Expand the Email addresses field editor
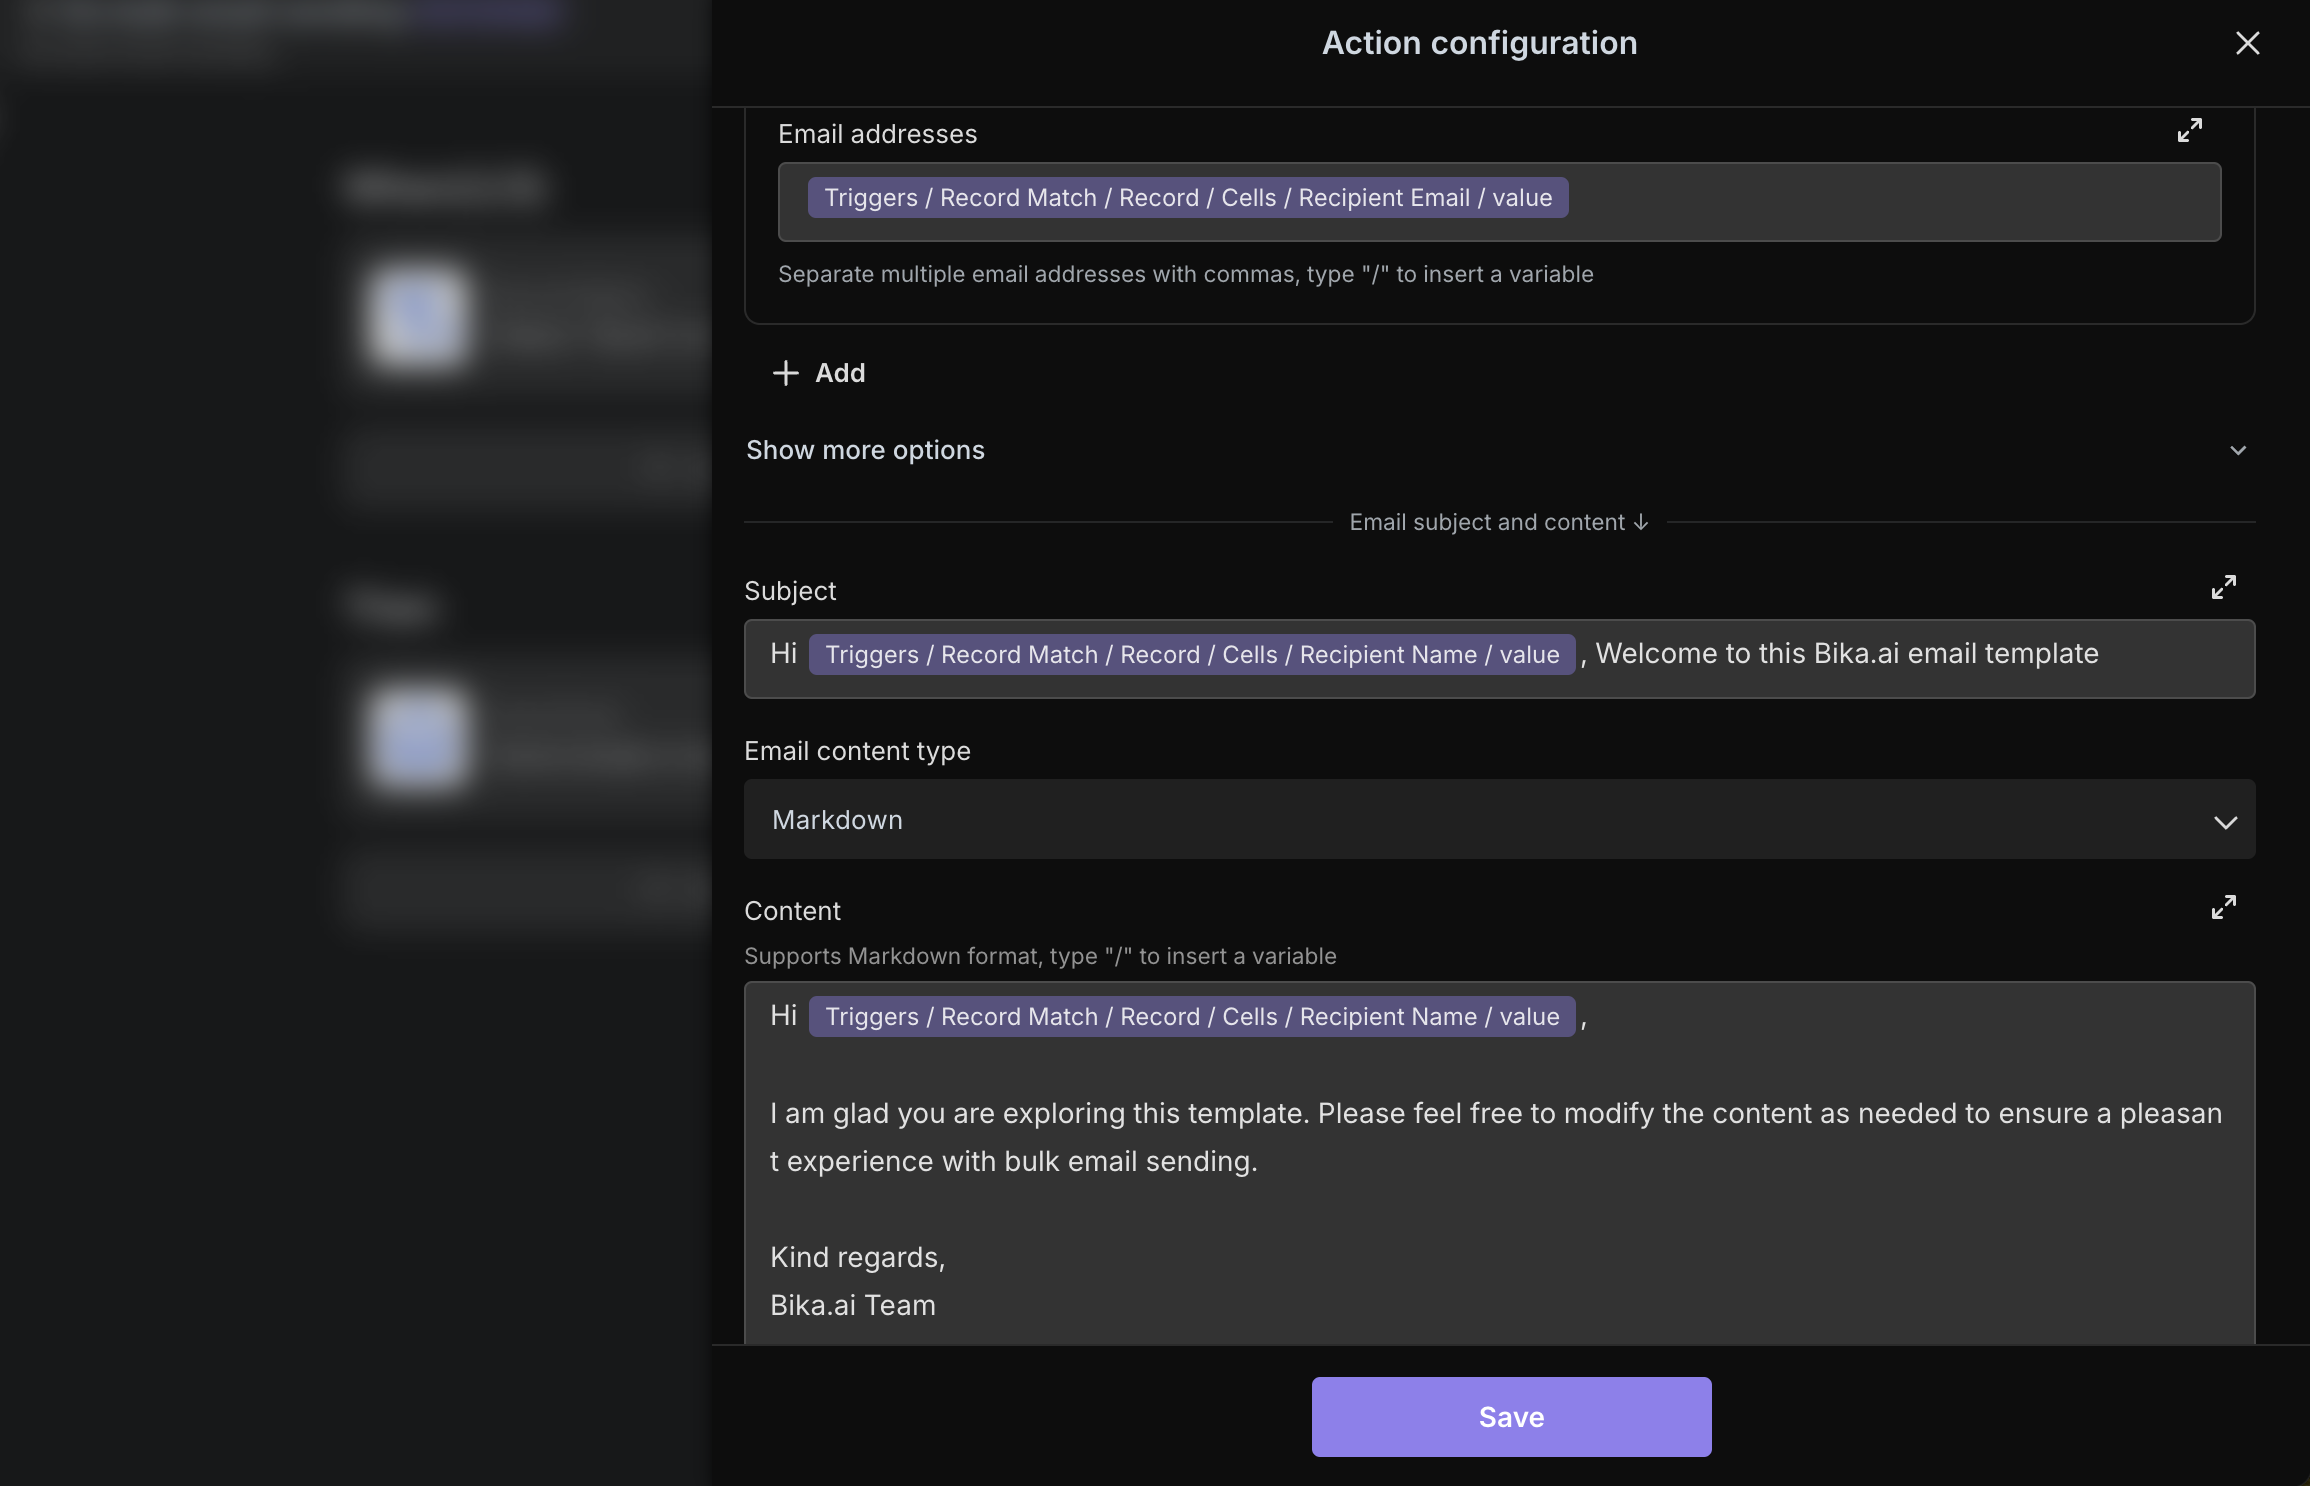This screenshot has width=2310, height=1486. [x=2190, y=131]
